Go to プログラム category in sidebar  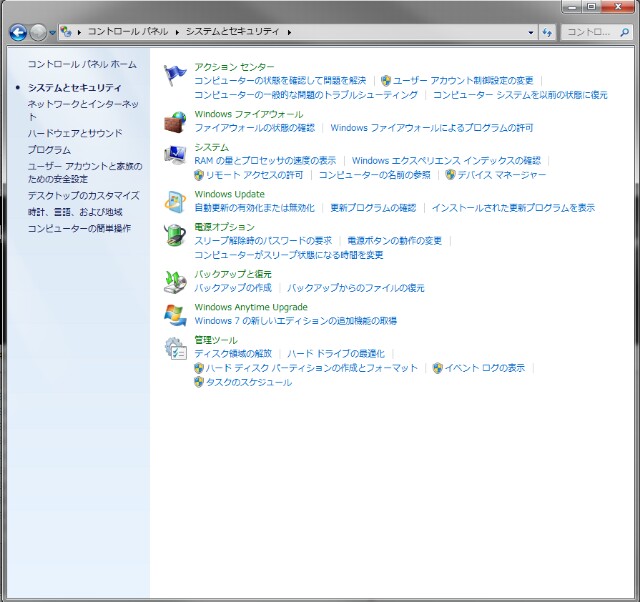[49, 150]
